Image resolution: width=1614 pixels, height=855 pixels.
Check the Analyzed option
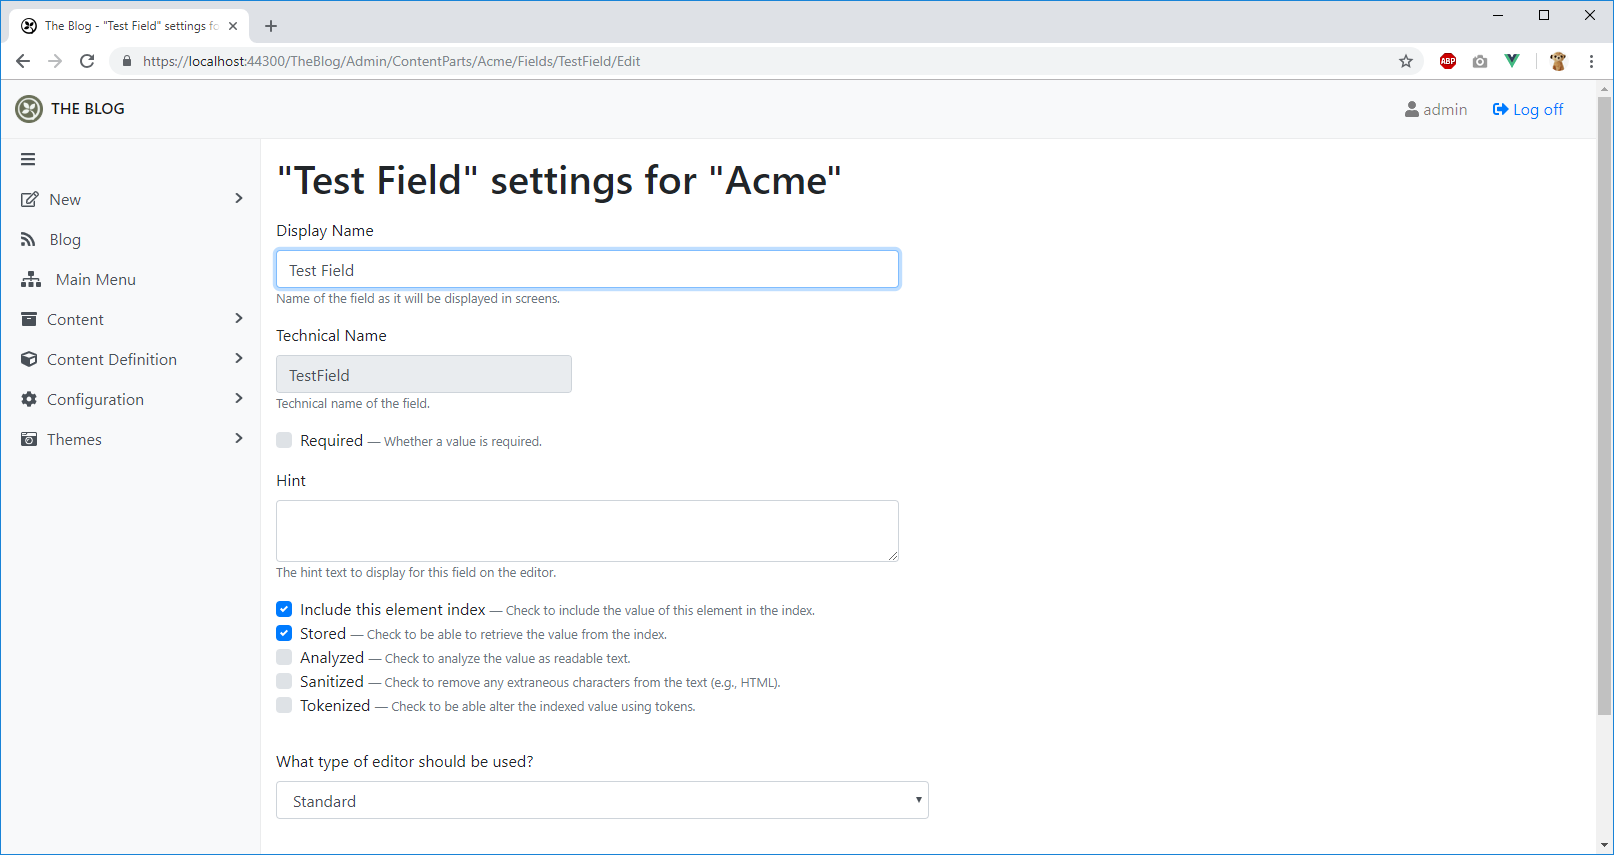pos(284,656)
